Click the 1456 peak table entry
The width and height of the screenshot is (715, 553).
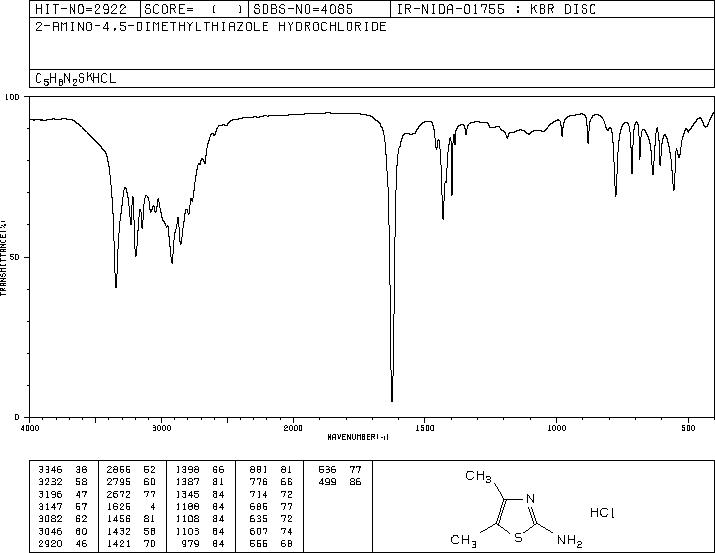click(131, 519)
